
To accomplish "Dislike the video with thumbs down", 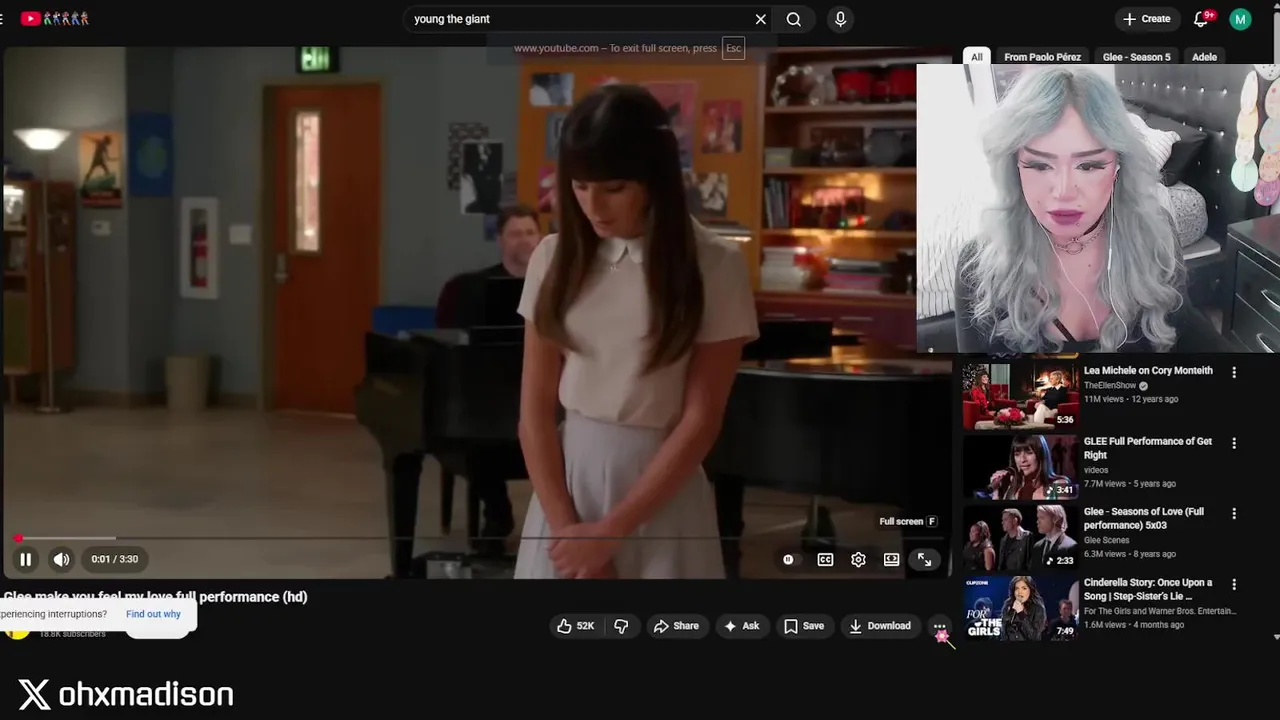I will click(x=621, y=626).
